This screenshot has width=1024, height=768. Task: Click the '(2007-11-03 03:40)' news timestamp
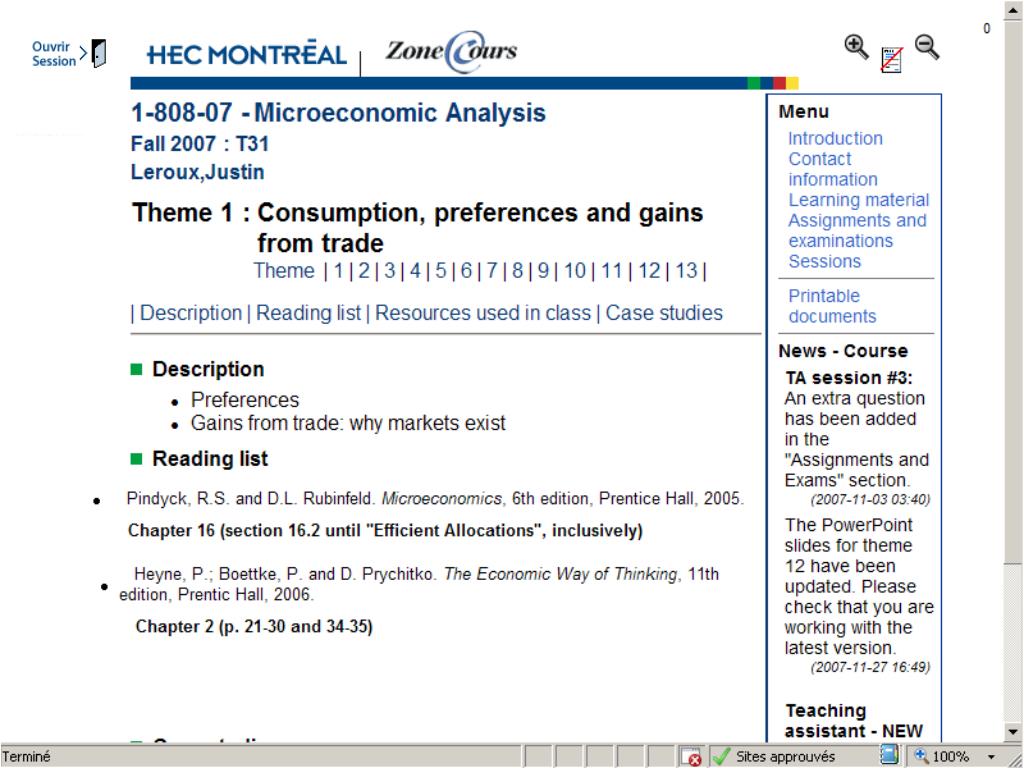(870, 500)
